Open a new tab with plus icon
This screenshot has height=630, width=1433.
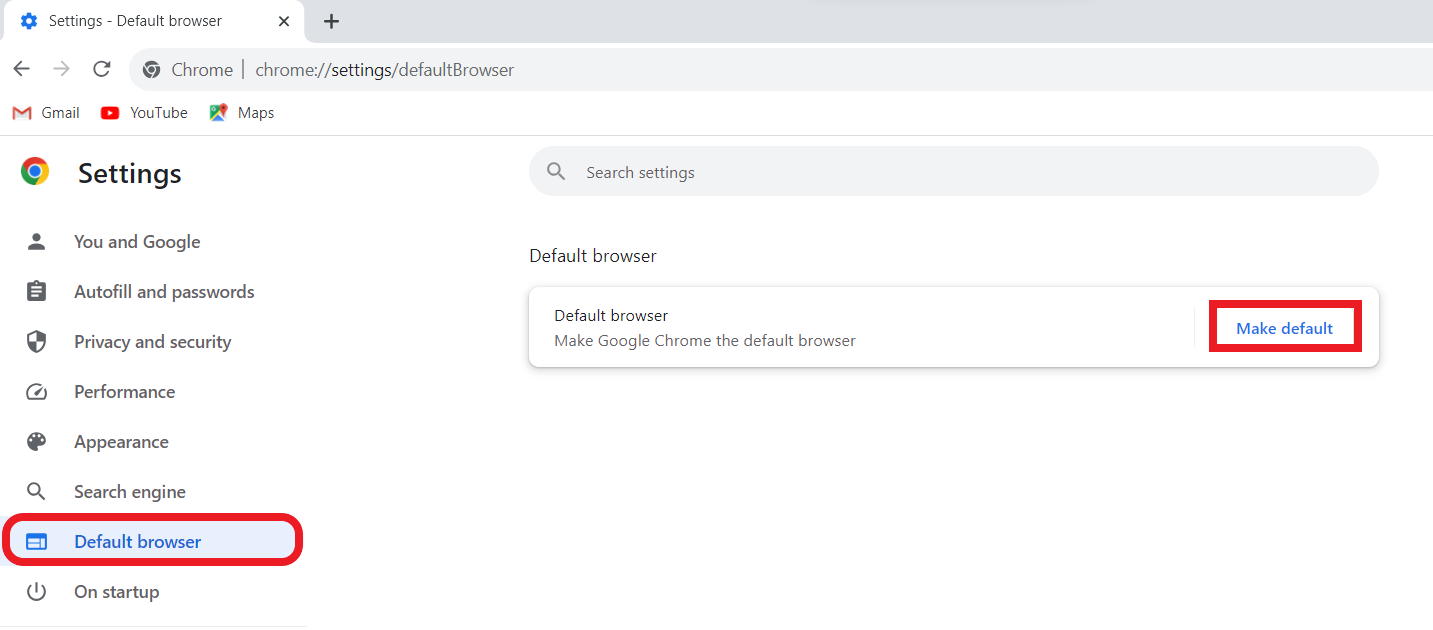point(332,21)
